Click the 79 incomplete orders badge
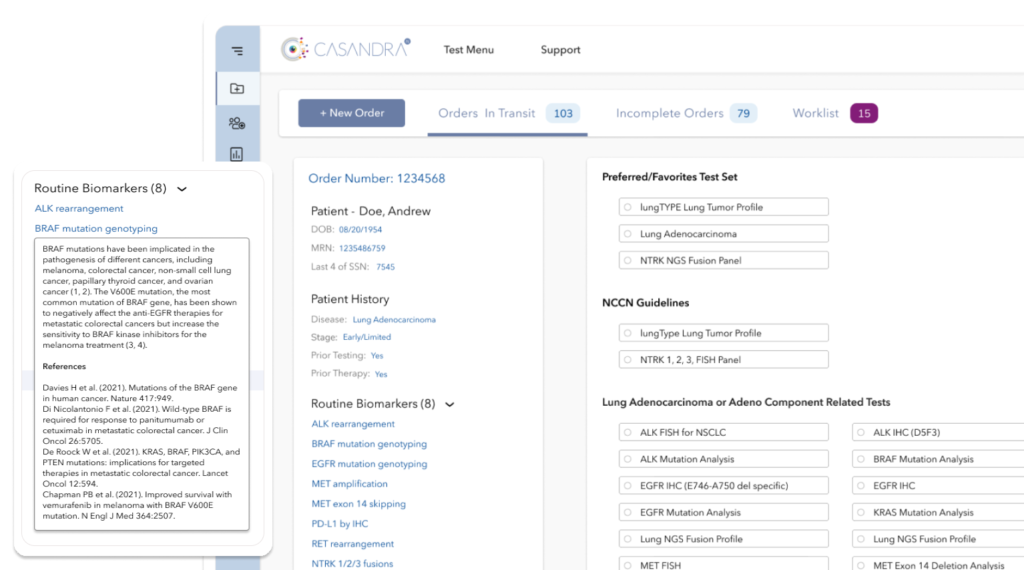The width and height of the screenshot is (1024, 570). 743,114
